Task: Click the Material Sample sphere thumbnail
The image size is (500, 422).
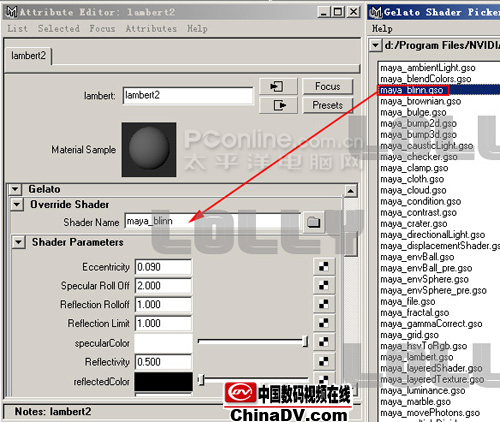Action: coord(149,149)
